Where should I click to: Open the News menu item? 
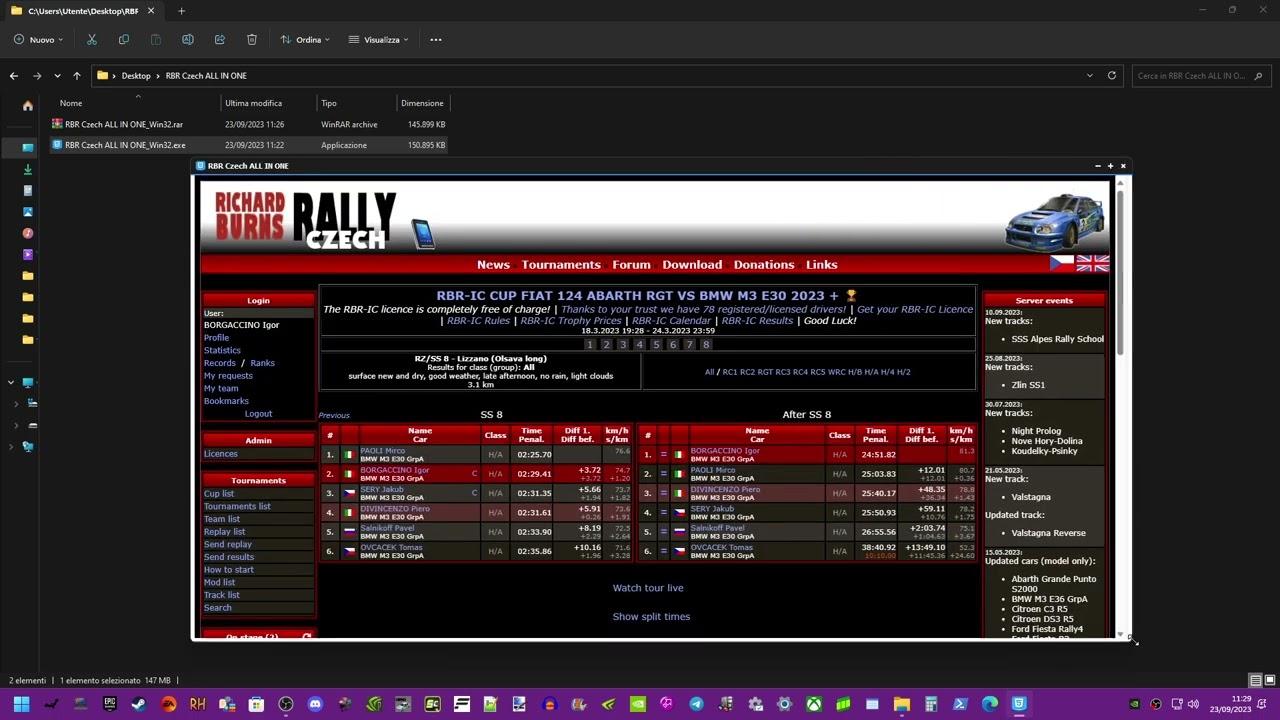click(493, 265)
